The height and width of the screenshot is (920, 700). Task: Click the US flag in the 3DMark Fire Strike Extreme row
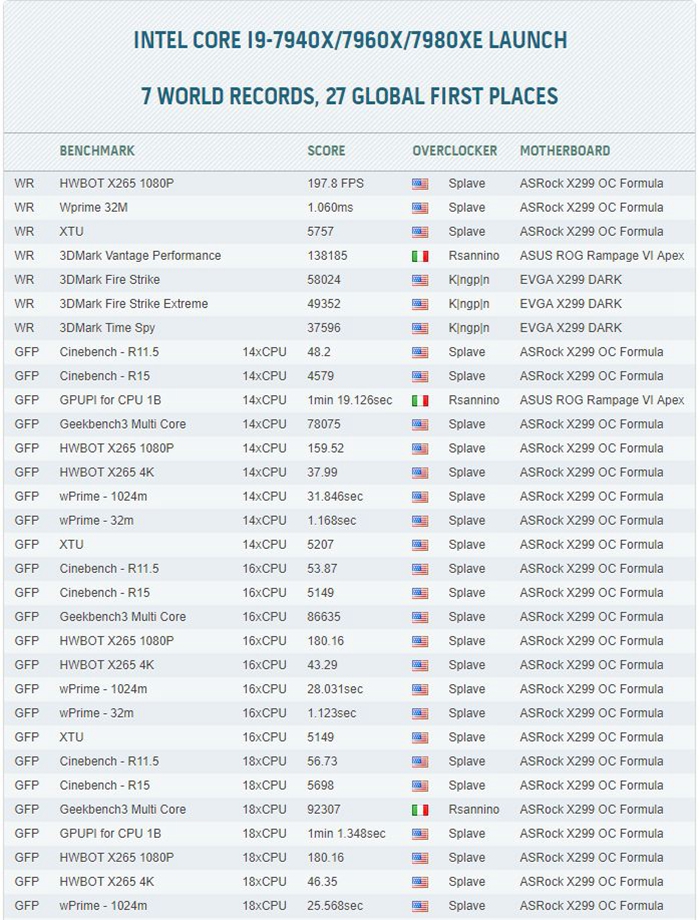[420, 305]
